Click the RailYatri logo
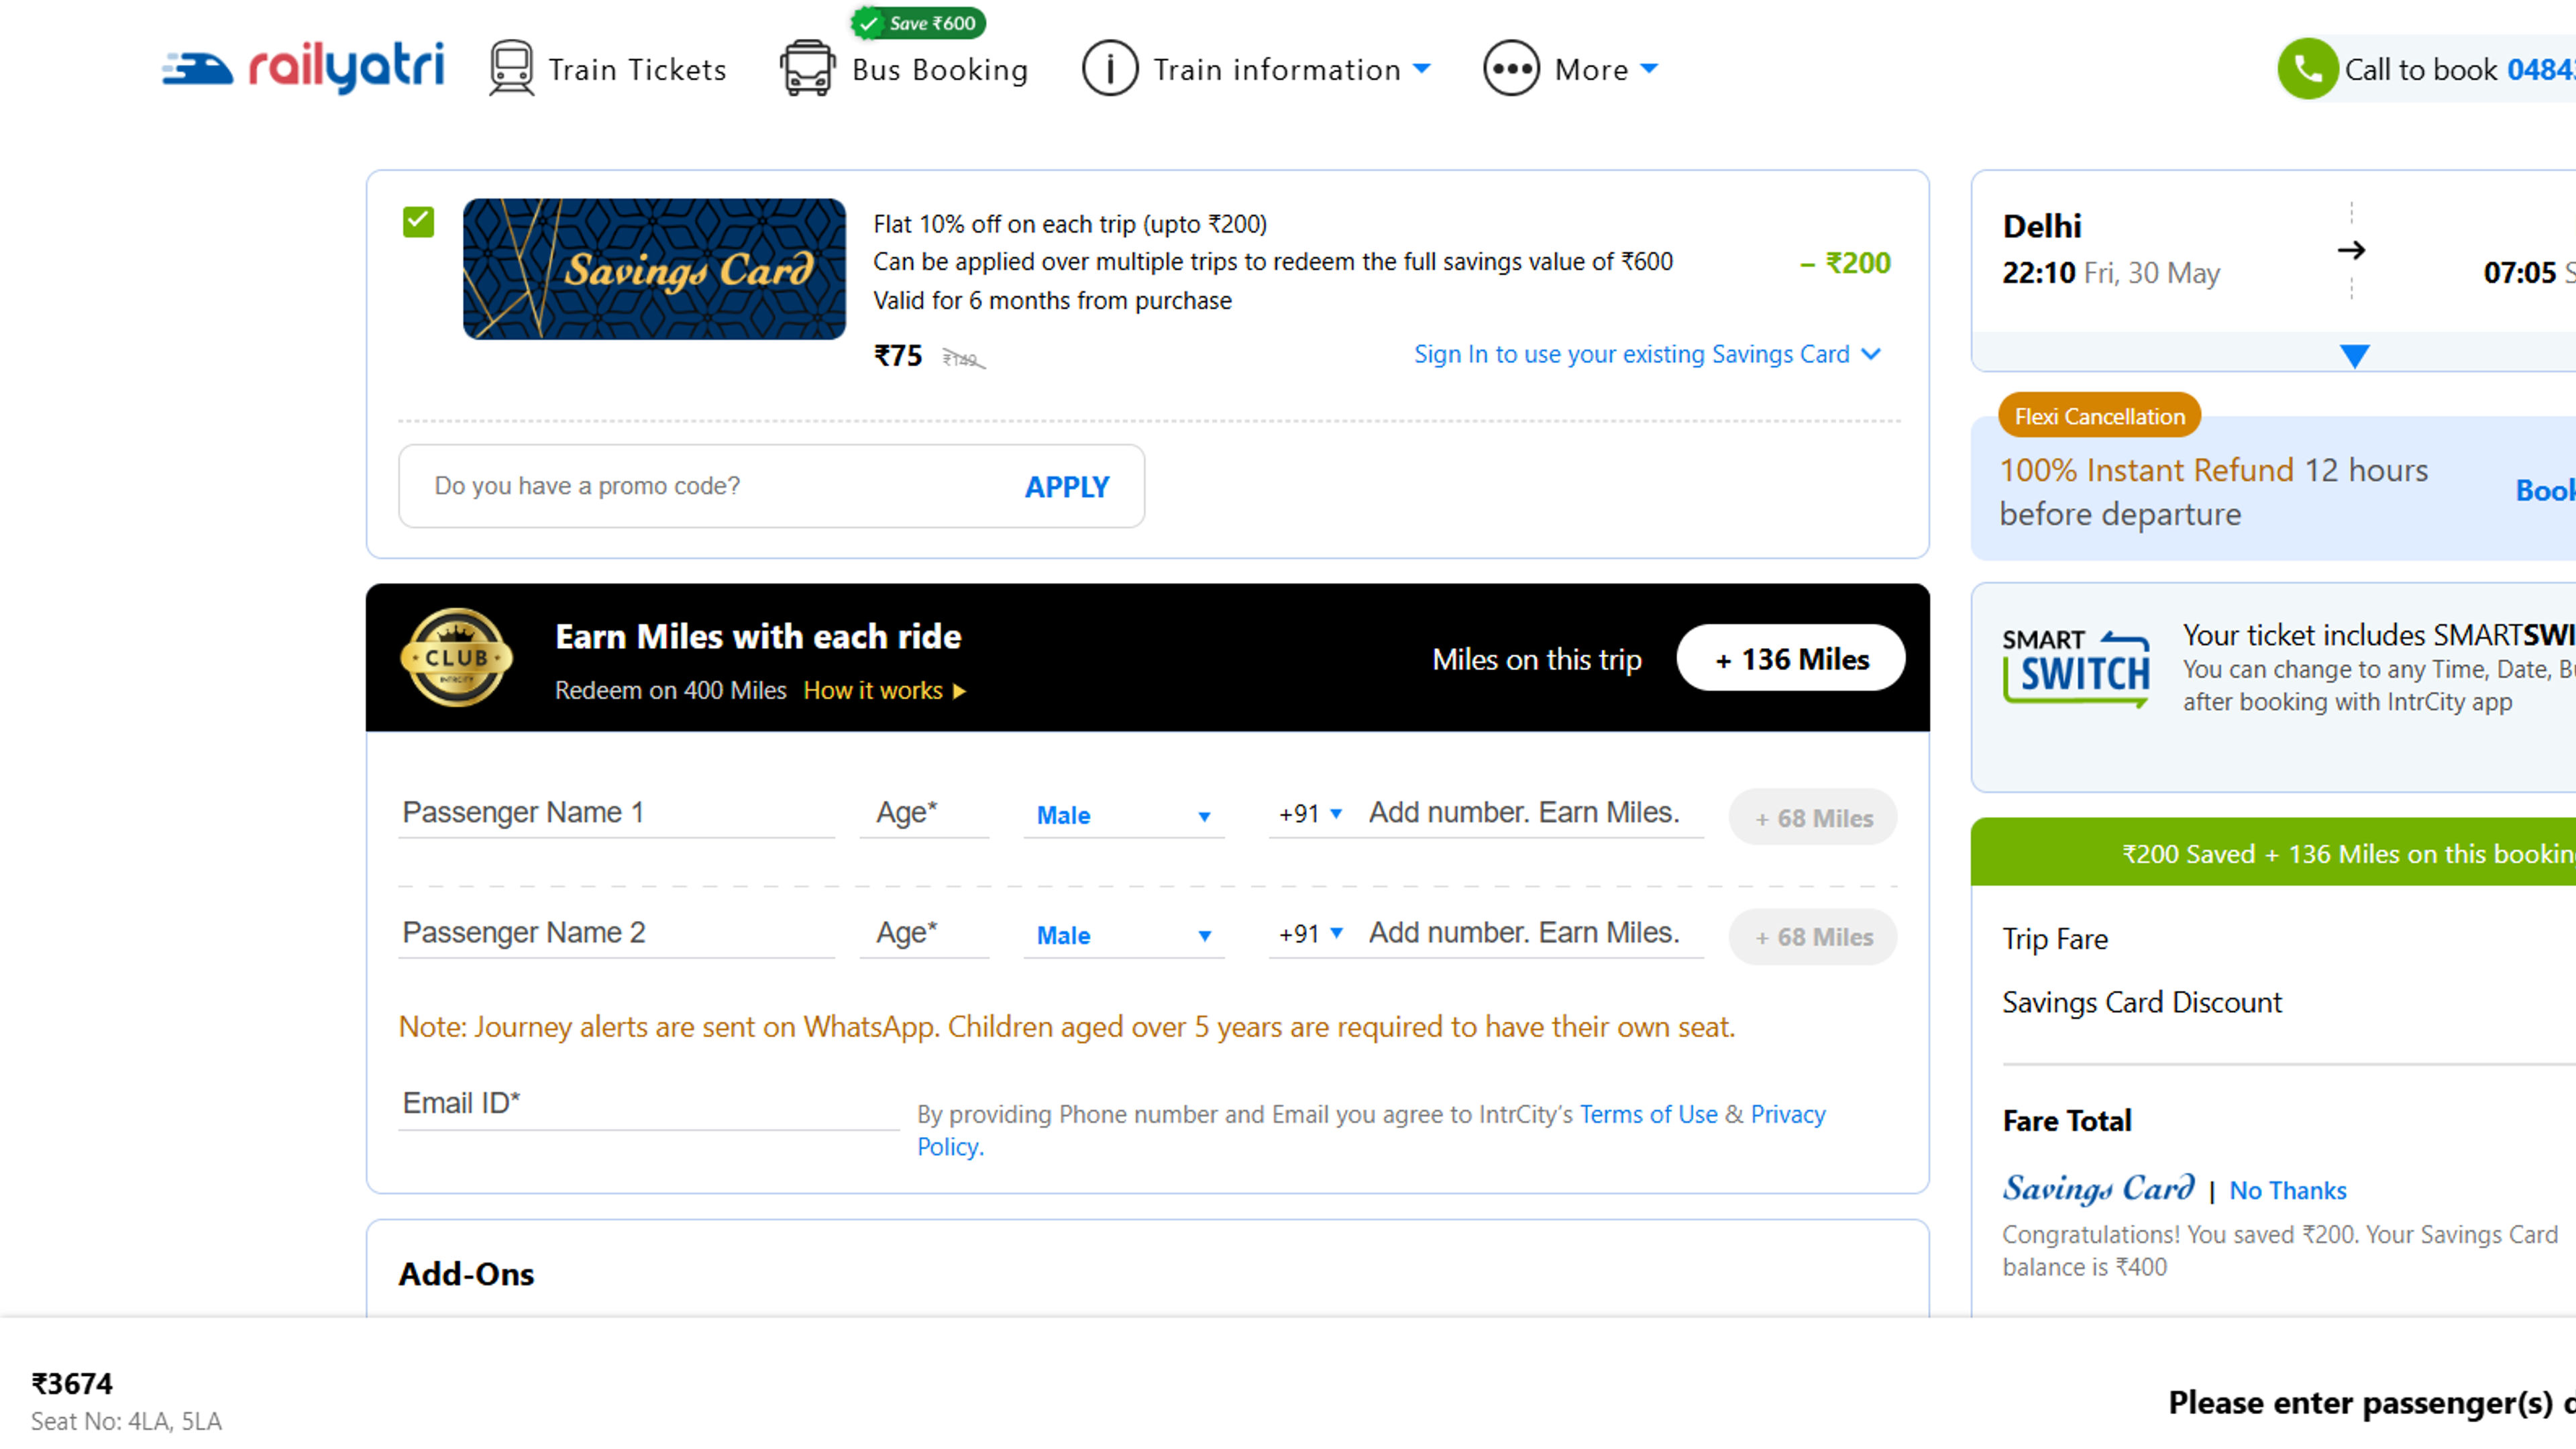Viewport: 2576px width, 1449px height. (x=303, y=68)
